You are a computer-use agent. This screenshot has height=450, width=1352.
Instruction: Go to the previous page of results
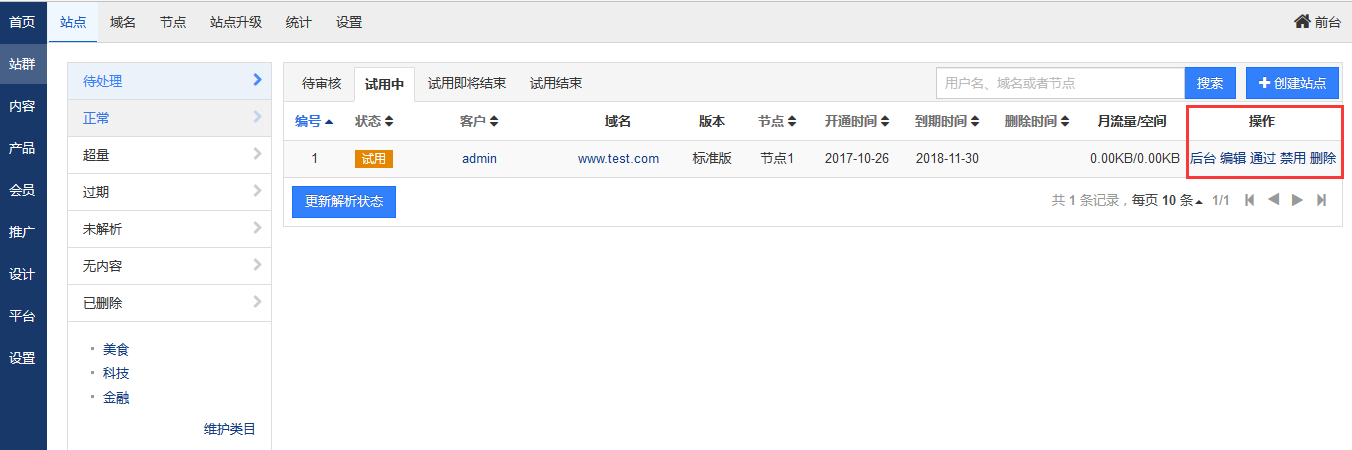1273,200
